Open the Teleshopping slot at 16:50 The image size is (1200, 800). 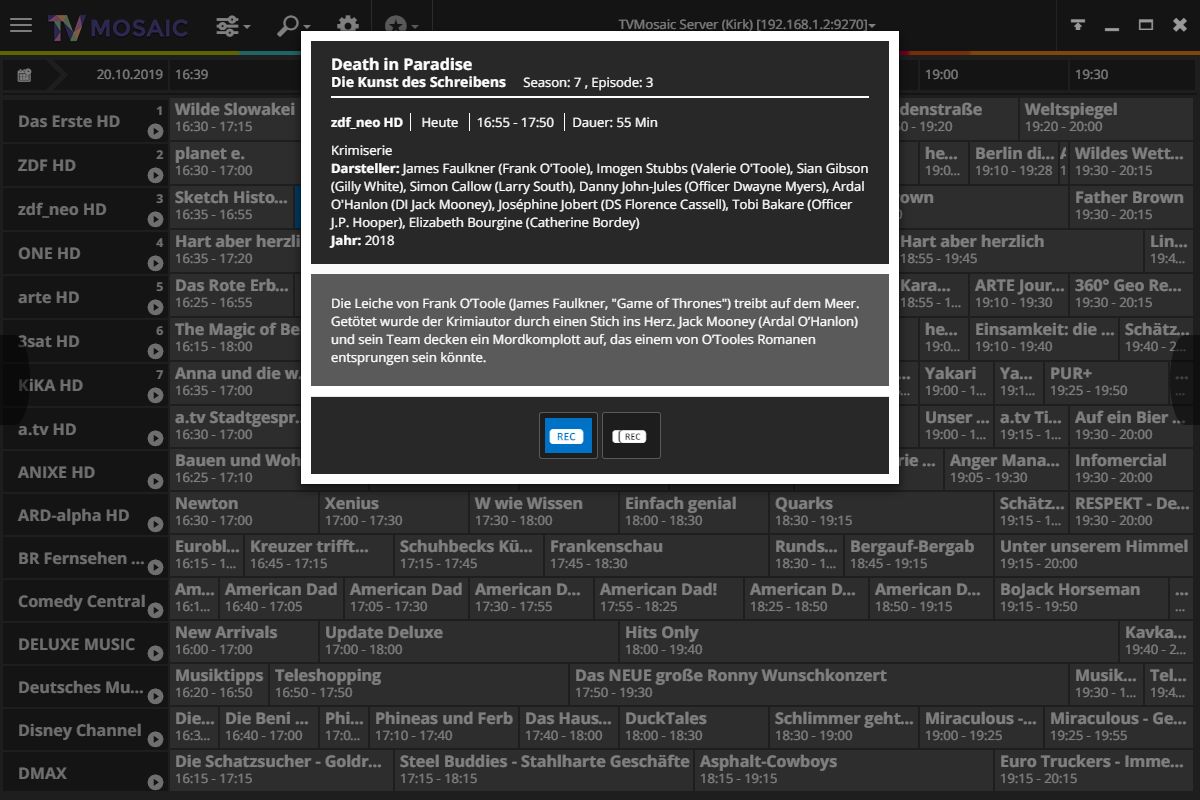[419, 683]
